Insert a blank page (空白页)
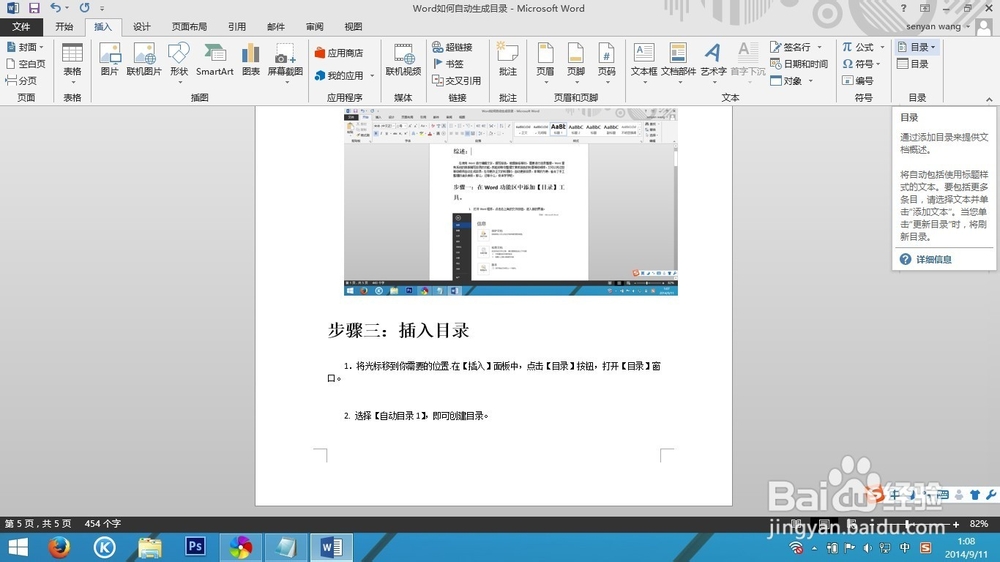 (26, 64)
